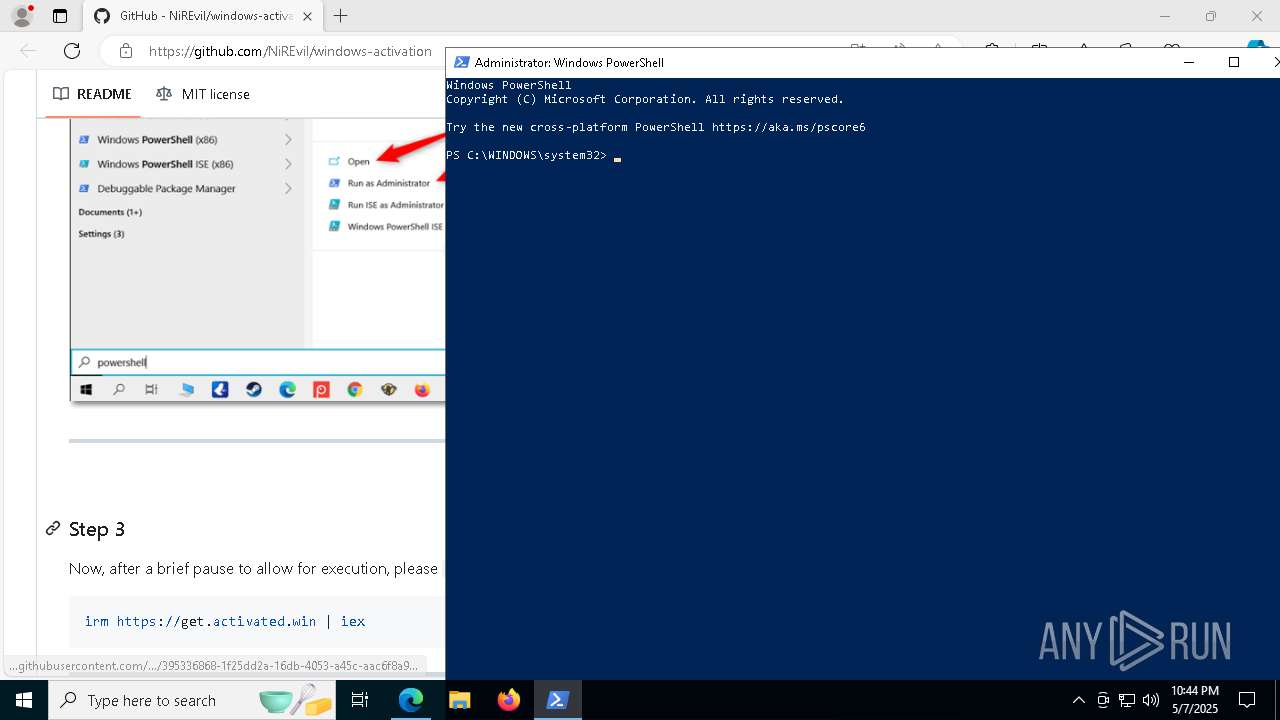Launch Firefox from the taskbar
Image resolution: width=1280 pixels, height=720 pixels.
coord(509,700)
